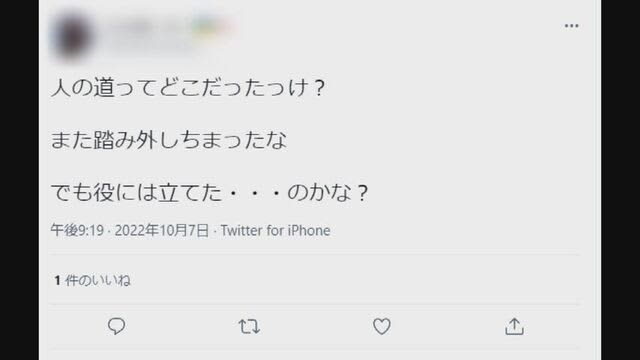This screenshot has height=360, width=640.
Task: Like the tweet with the heart
Action: (382, 327)
